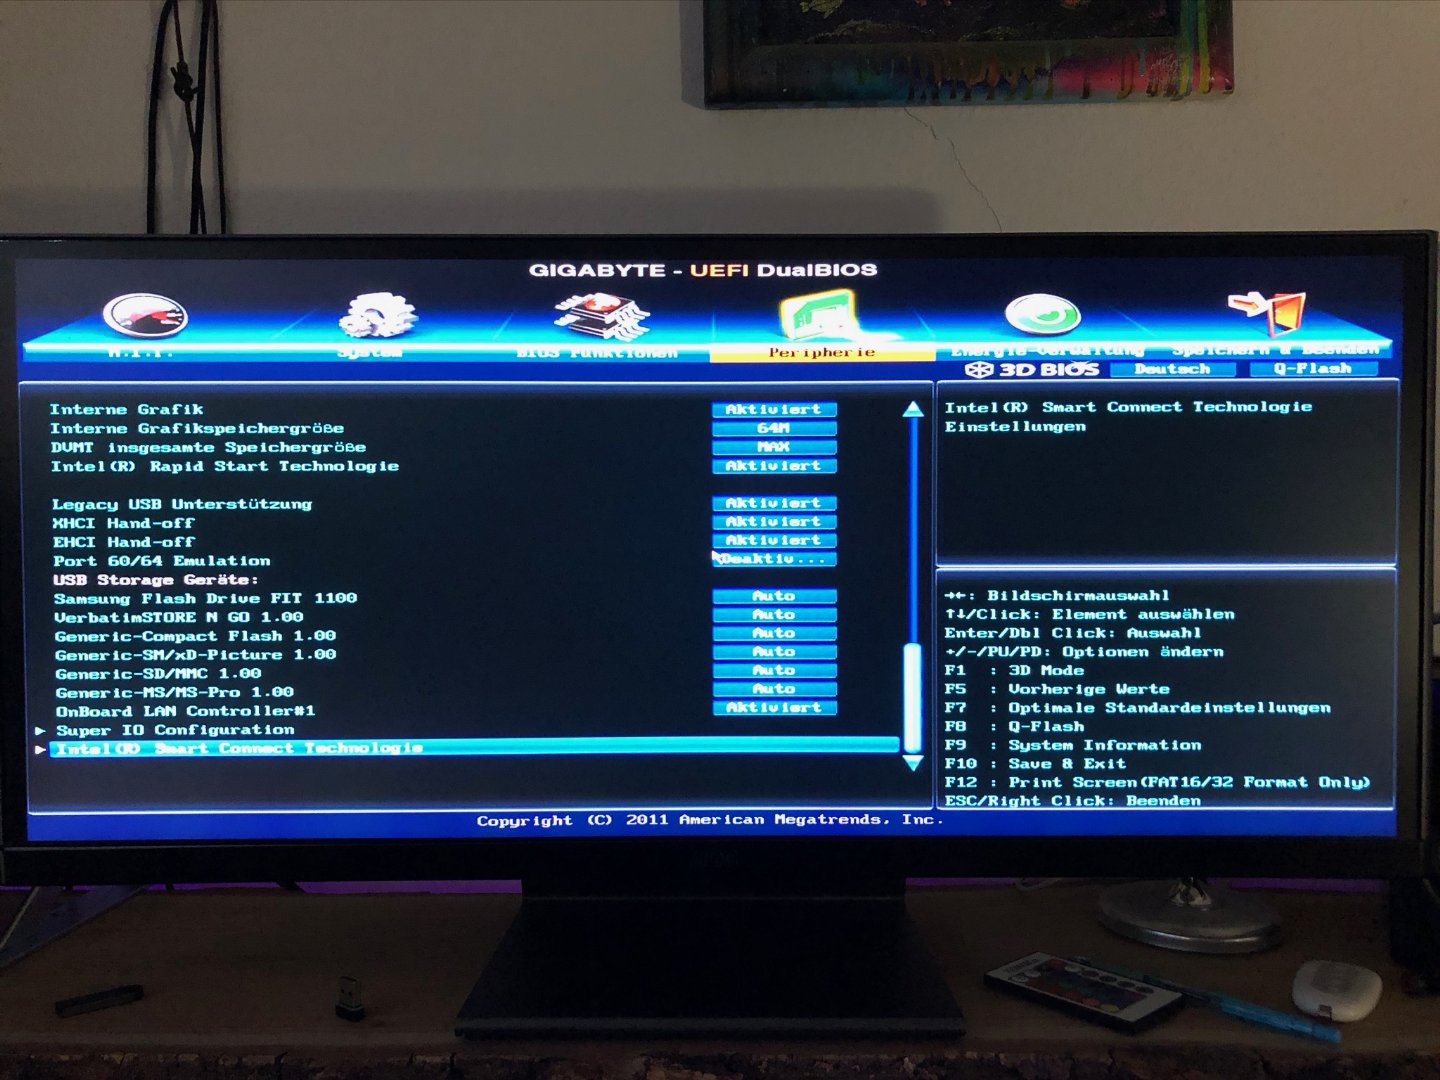
Task: Click 'F7 : Optimale Standardeinstellungen' help line
Action: pos(1138,708)
